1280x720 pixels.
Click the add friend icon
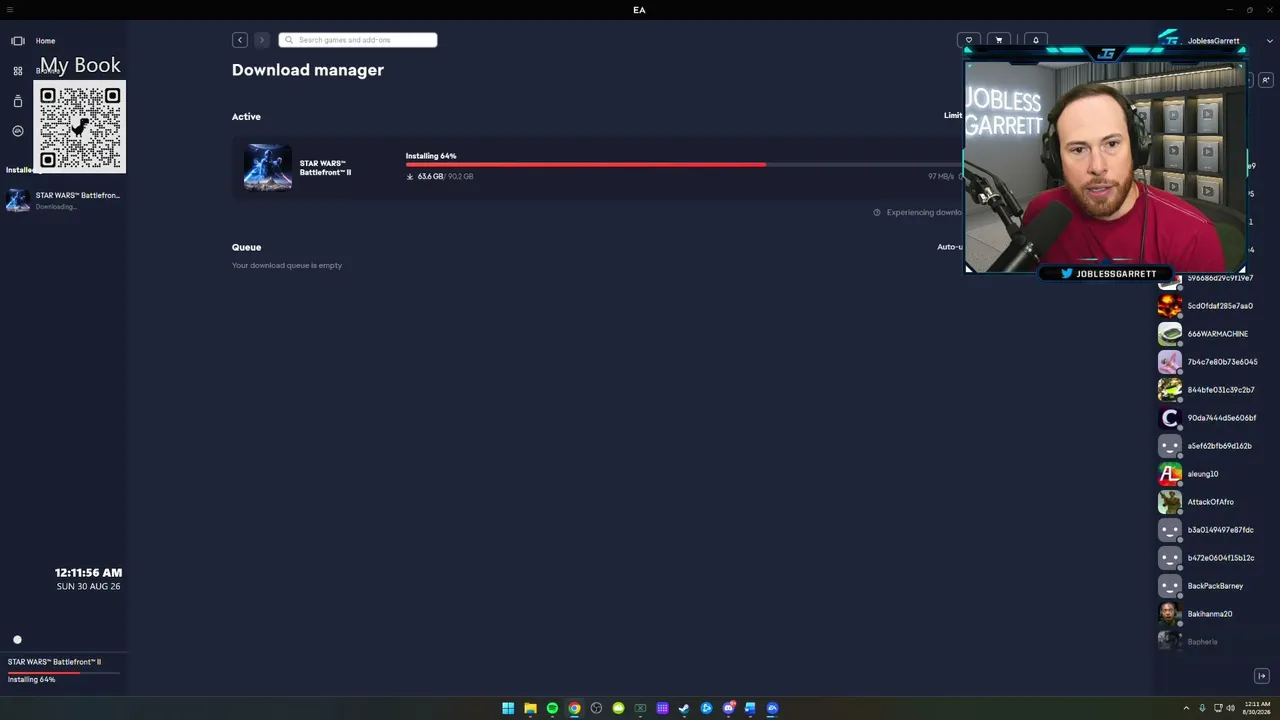(x=1265, y=80)
